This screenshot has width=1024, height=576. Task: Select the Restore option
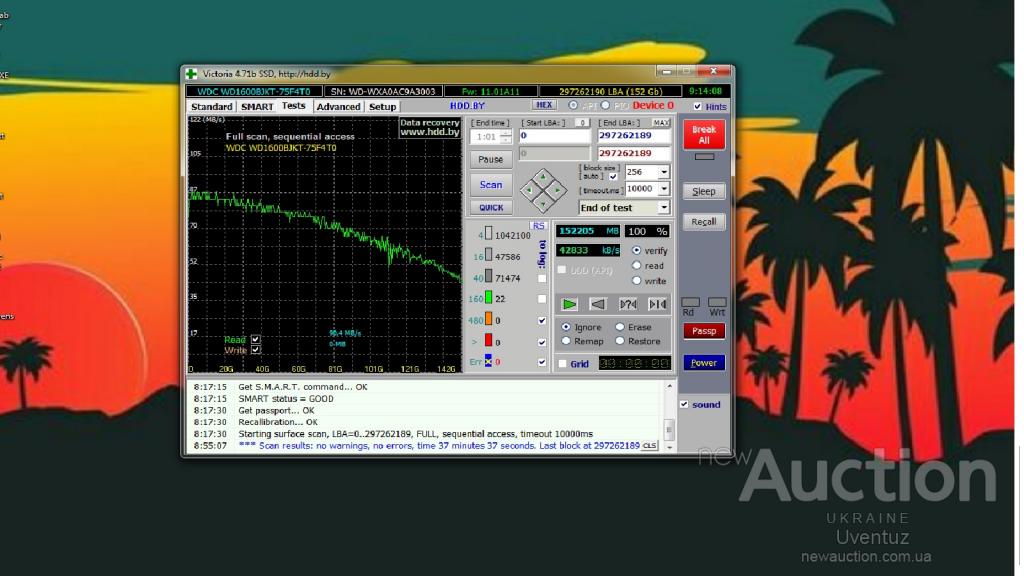pos(619,341)
